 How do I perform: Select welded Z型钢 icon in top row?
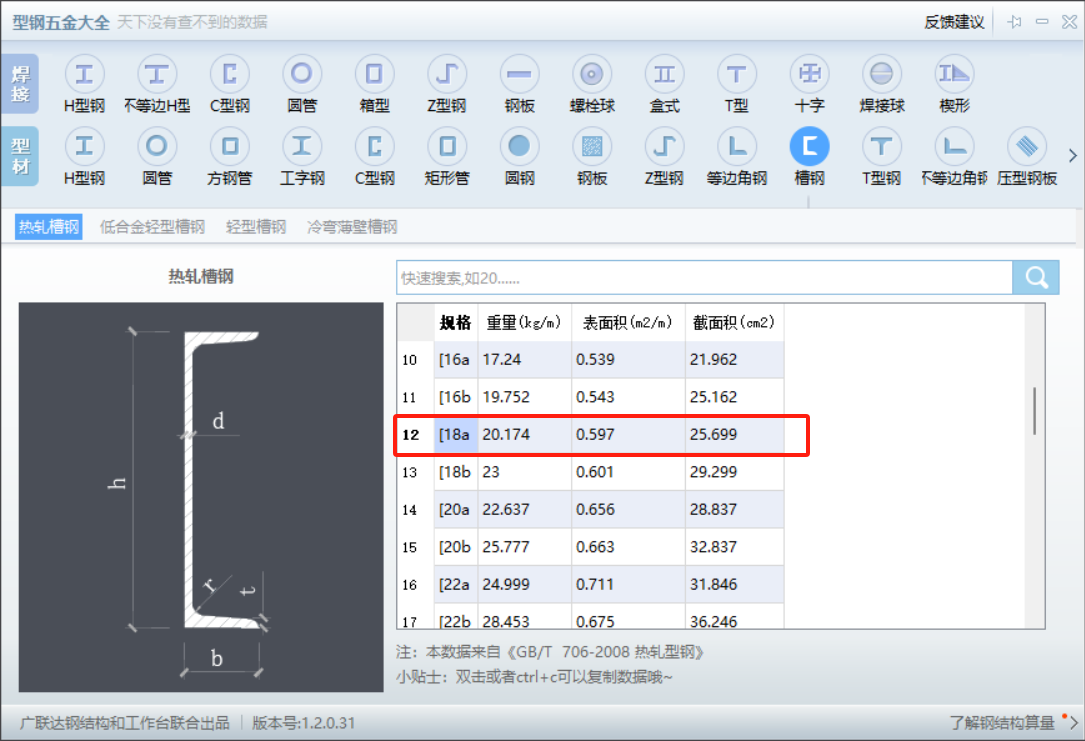(x=447, y=74)
